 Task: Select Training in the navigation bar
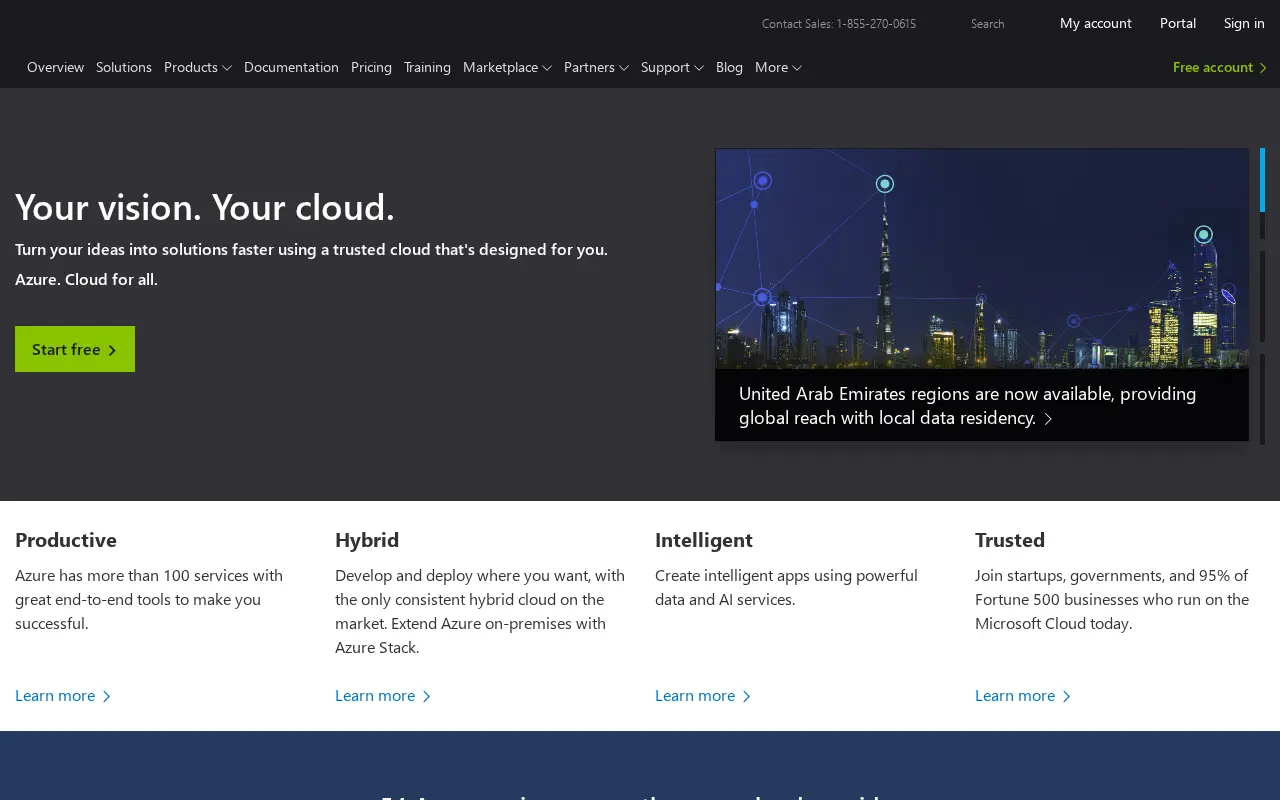pyautogui.click(x=427, y=67)
